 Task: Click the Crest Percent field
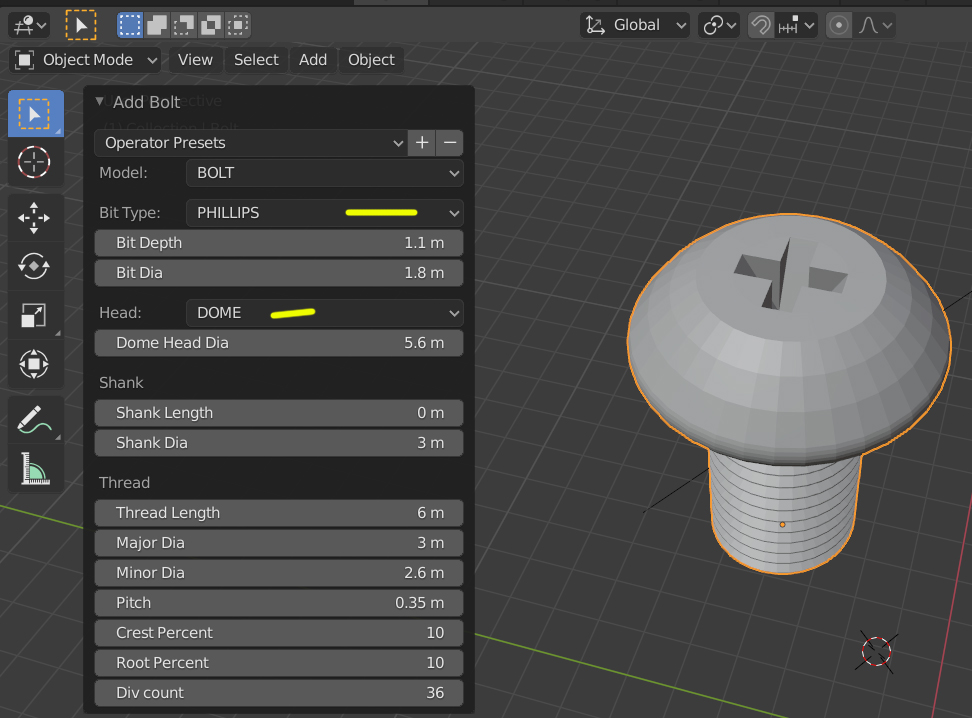[x=279, y=633]
